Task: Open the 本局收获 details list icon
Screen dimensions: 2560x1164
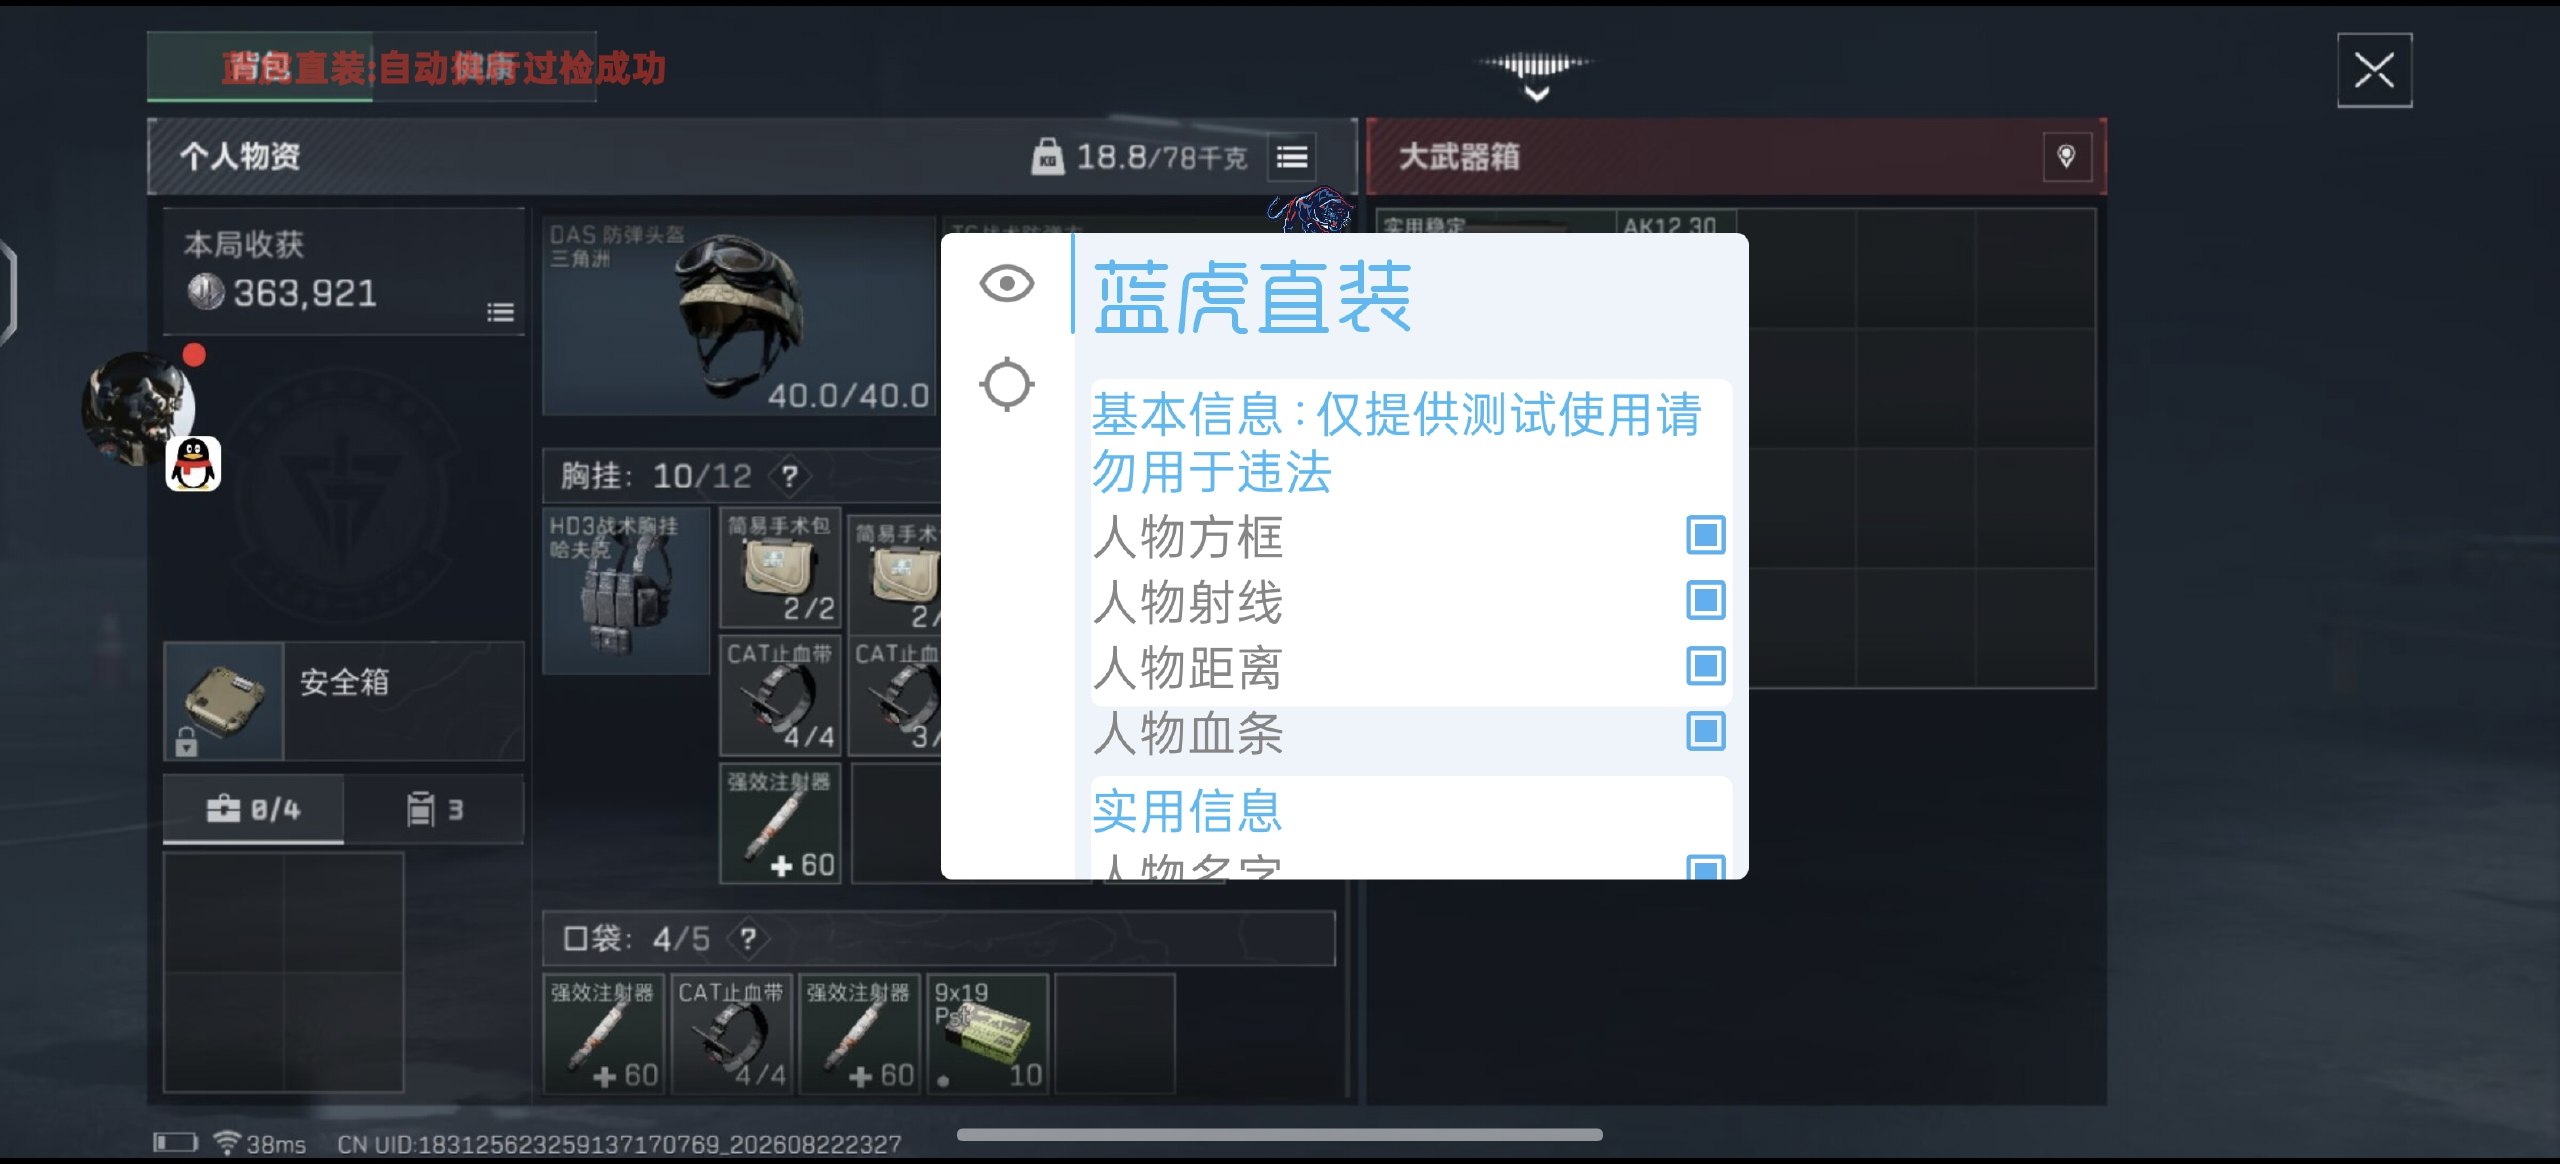Action: click(500, 312)
